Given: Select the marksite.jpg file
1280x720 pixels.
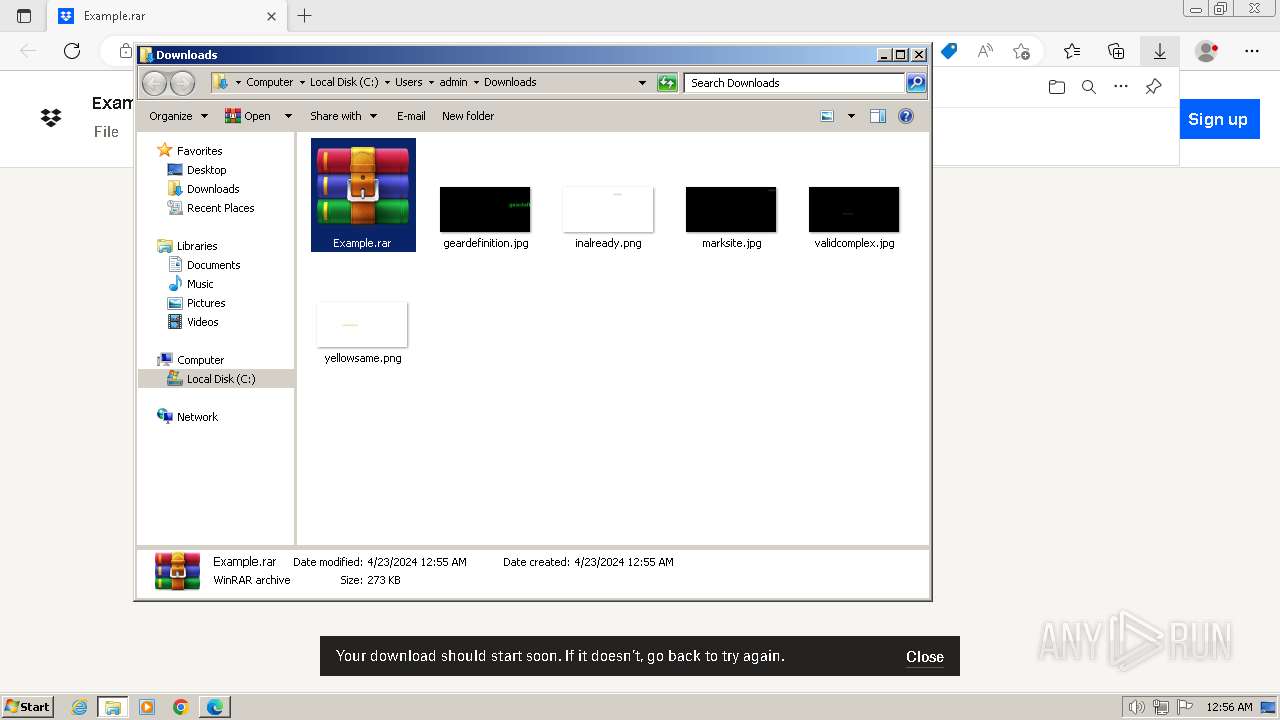Looking at the screenshot, I should point(731,217).
